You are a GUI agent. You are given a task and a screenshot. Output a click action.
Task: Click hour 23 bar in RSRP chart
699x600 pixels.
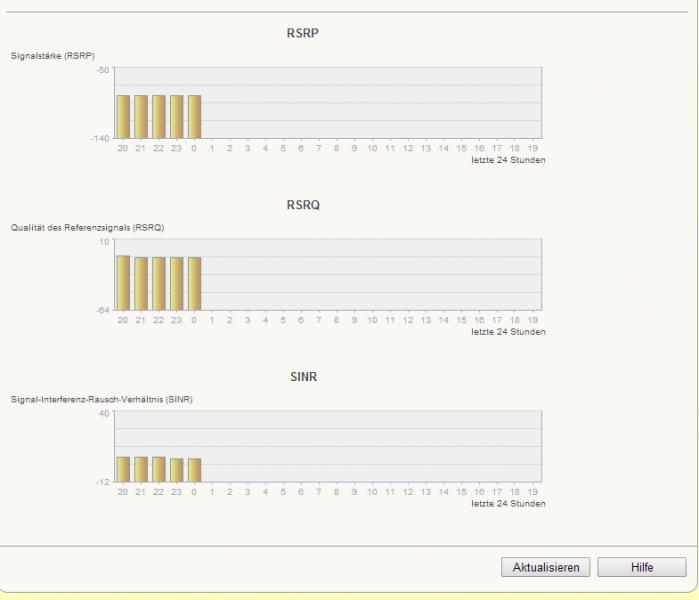pyautogui.click(x=177, y=117)
